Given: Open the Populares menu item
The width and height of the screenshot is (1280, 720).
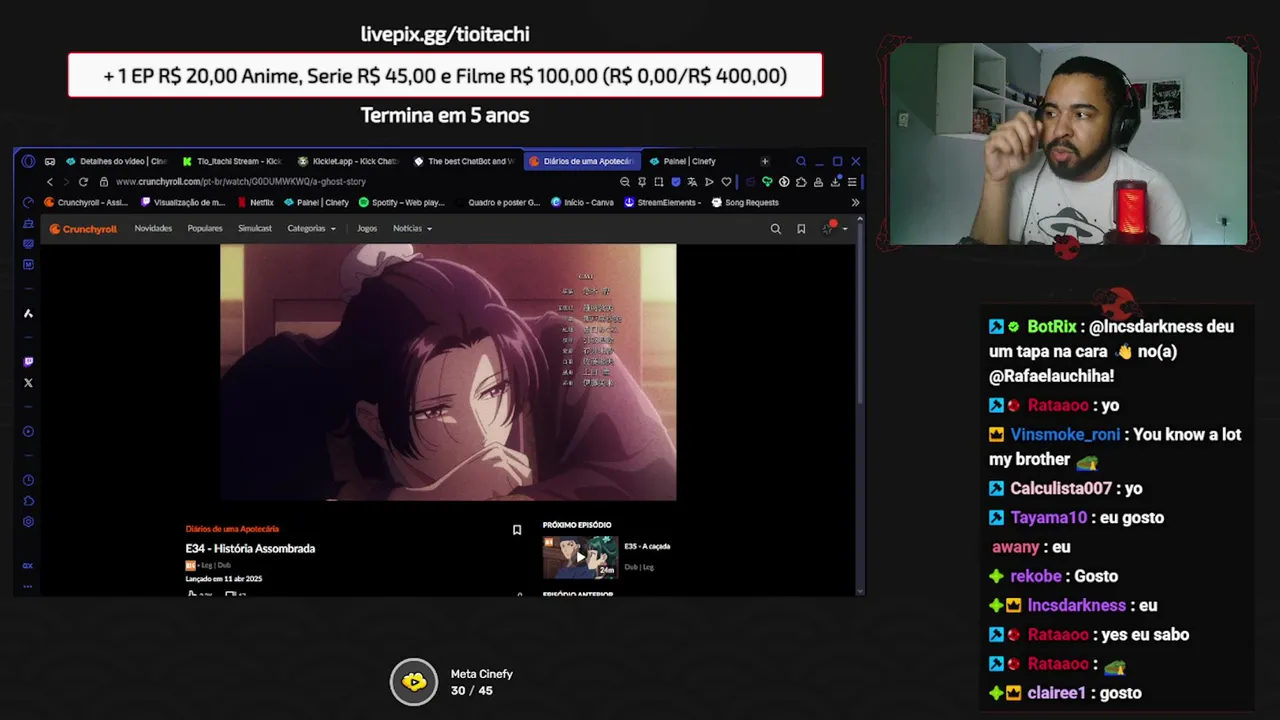Looking at the screenshot, I should pos(205,228).
